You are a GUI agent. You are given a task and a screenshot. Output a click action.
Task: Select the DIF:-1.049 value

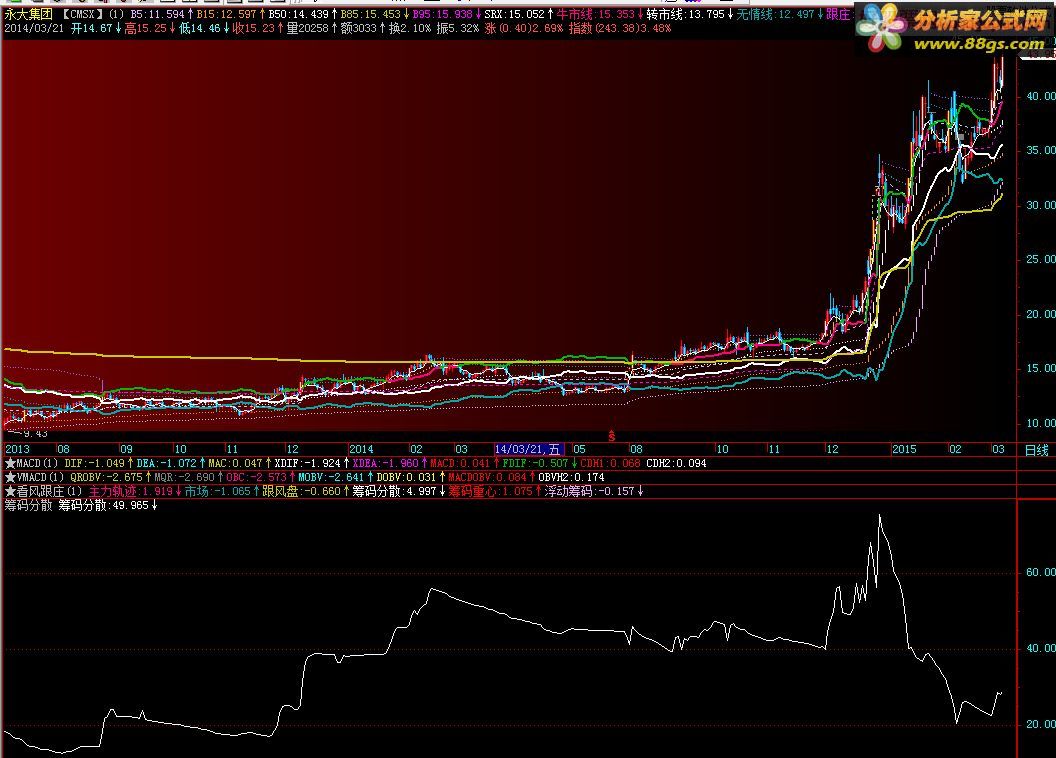coord(94,463)
